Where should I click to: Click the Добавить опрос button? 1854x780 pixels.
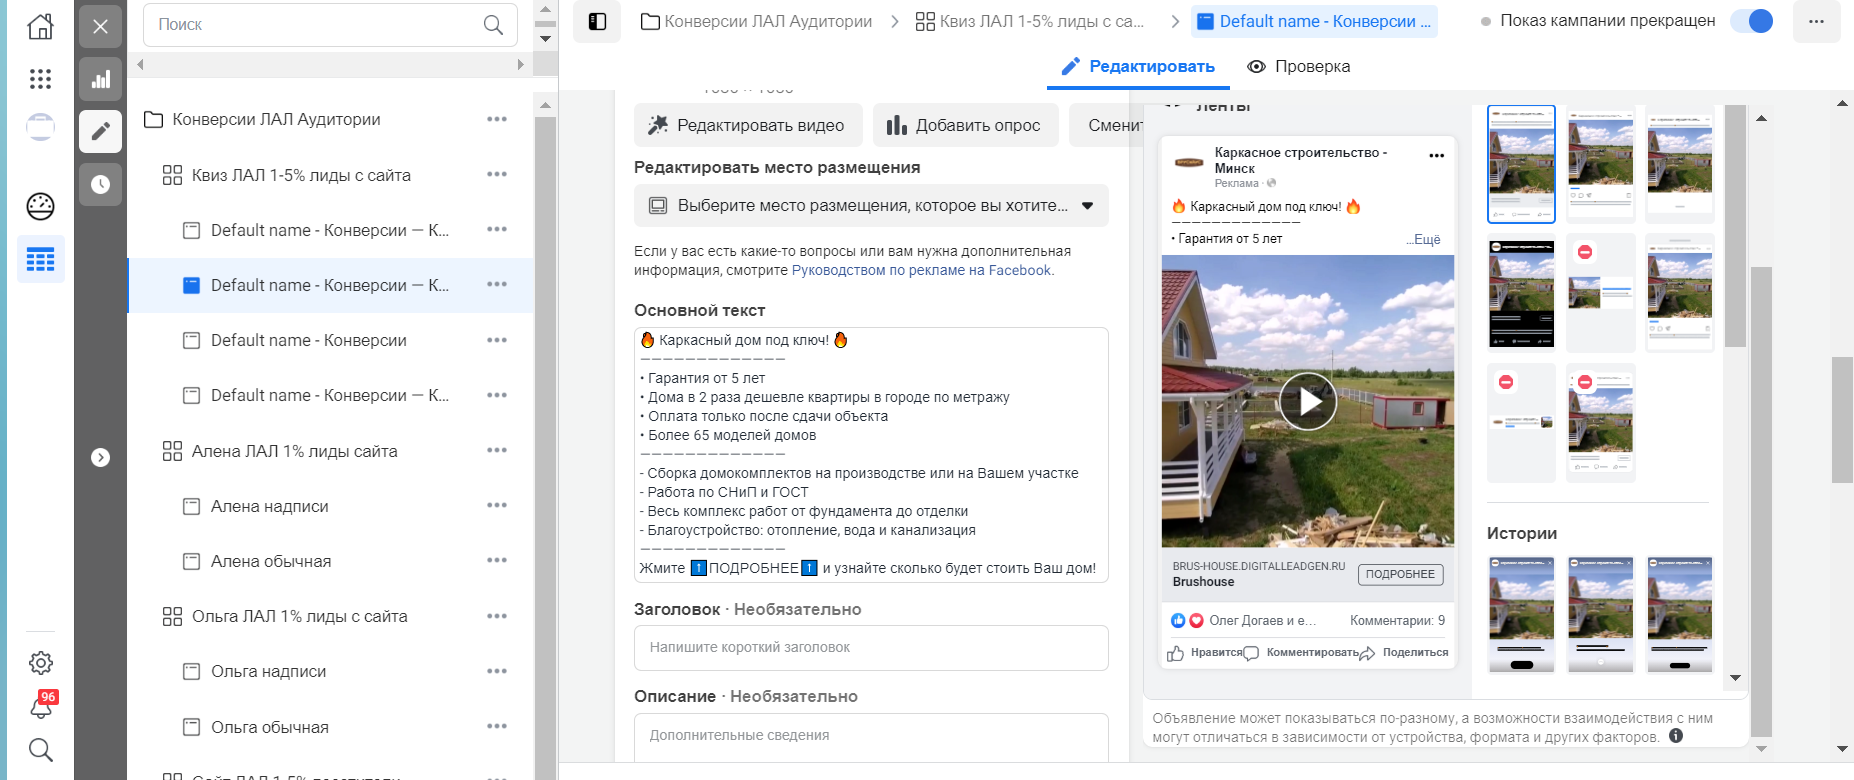click(x=965, y=125)
